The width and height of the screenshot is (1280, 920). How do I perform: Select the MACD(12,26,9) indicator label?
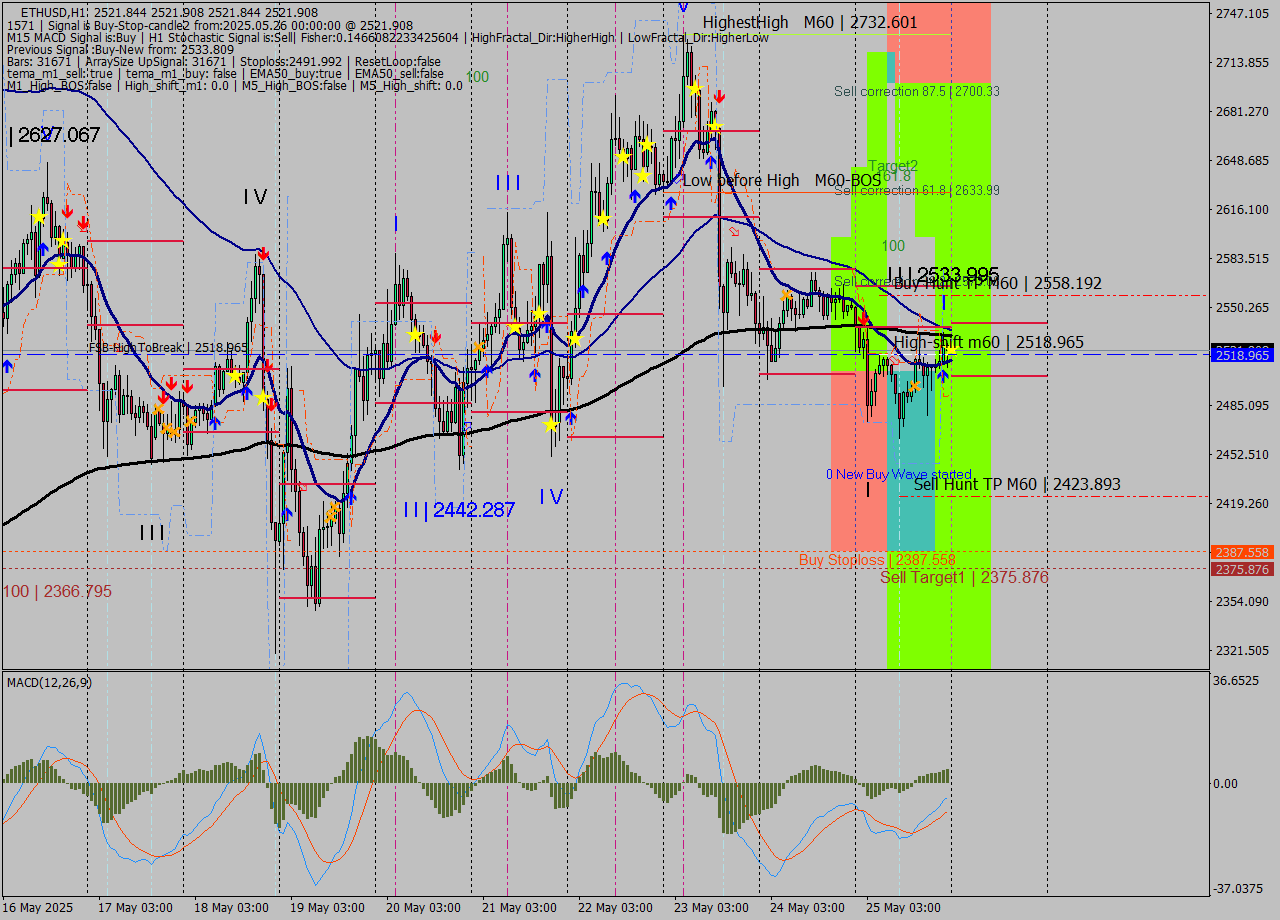[x=49, y=682]
